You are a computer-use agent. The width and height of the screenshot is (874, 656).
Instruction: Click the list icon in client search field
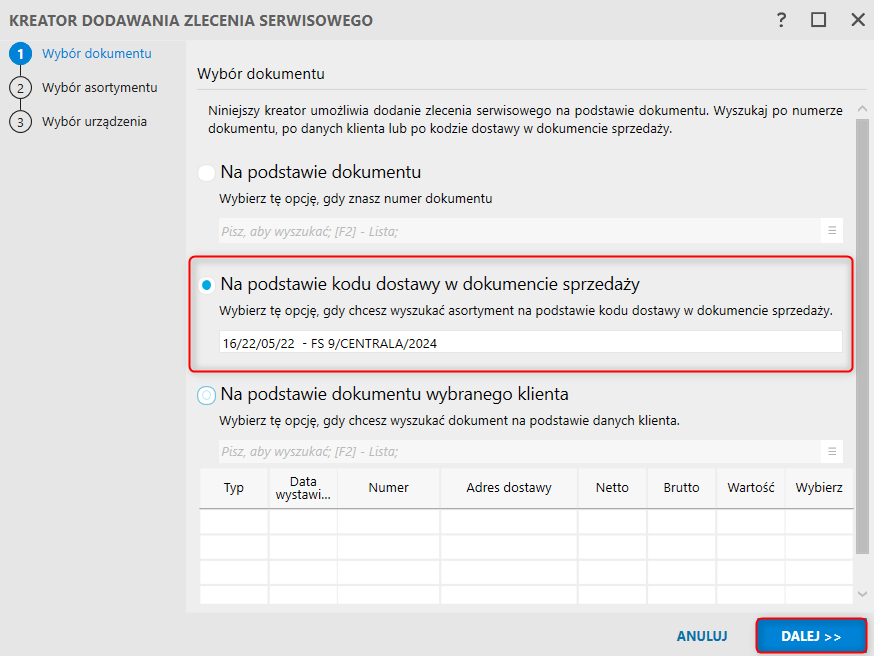point(831,451)
